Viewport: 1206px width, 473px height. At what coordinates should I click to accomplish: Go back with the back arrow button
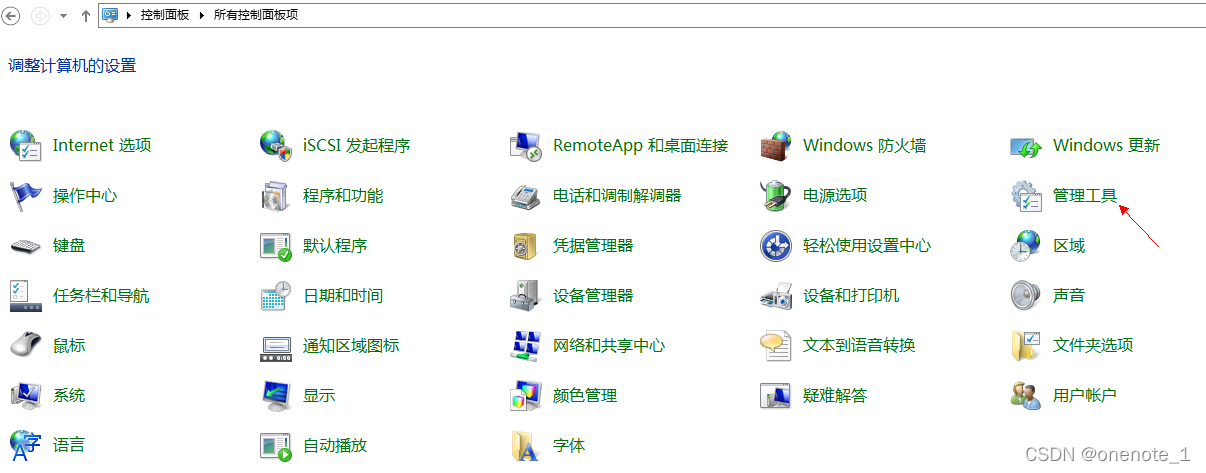13,15
